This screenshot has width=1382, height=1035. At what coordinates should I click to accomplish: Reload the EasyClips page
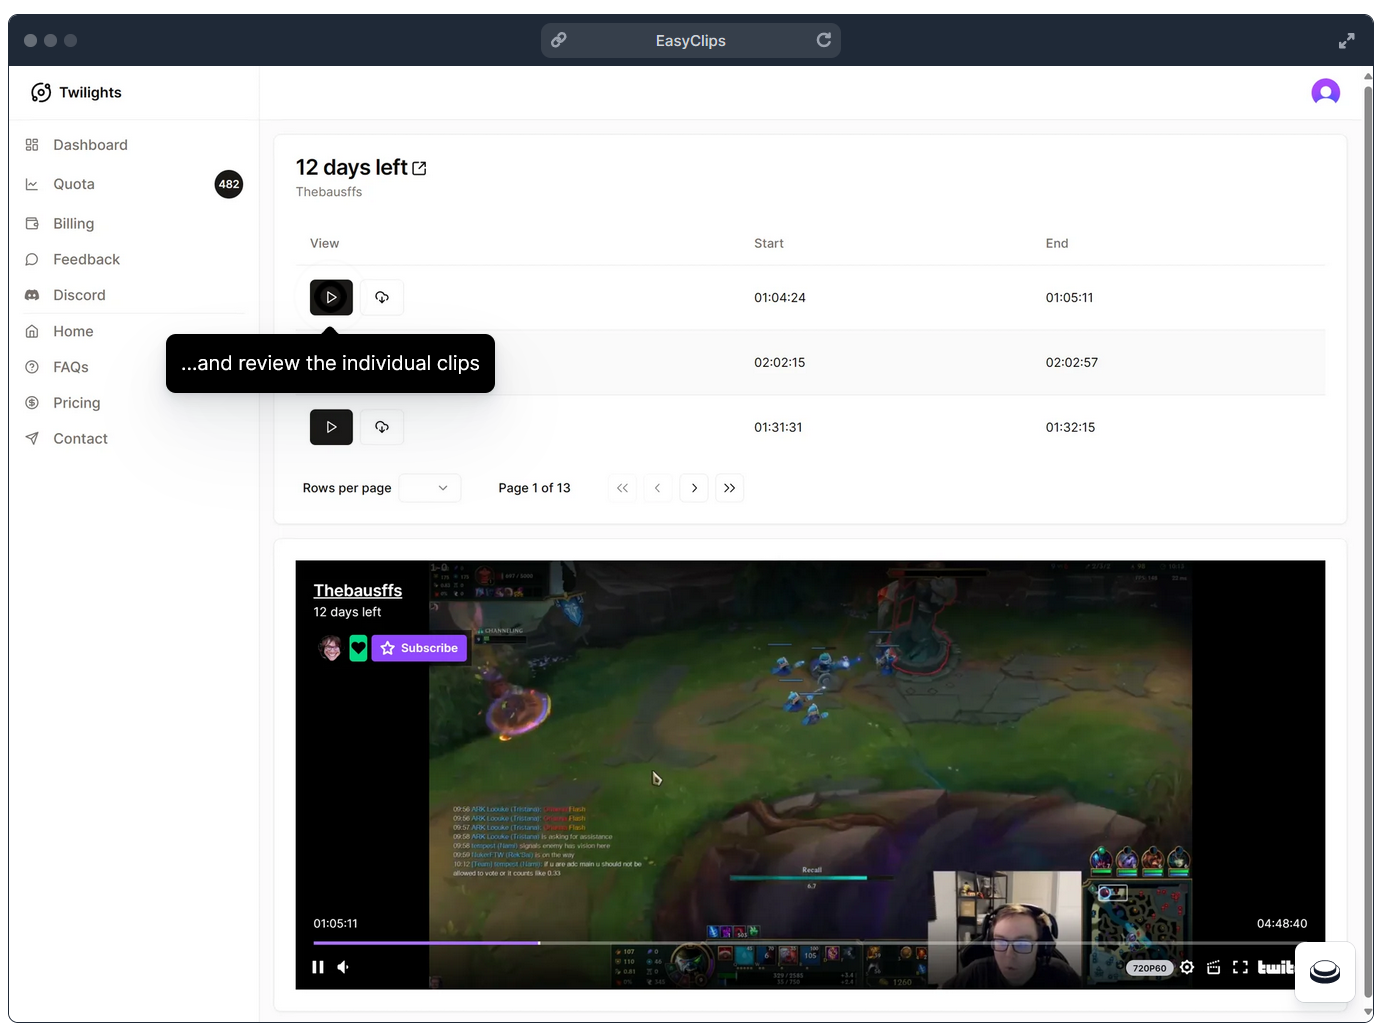tap(824, 40)
